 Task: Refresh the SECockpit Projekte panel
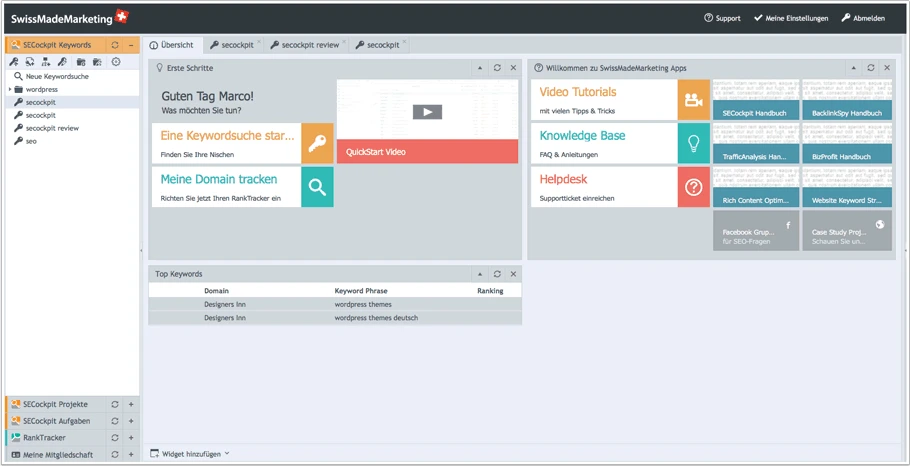[x=115, y=404]
